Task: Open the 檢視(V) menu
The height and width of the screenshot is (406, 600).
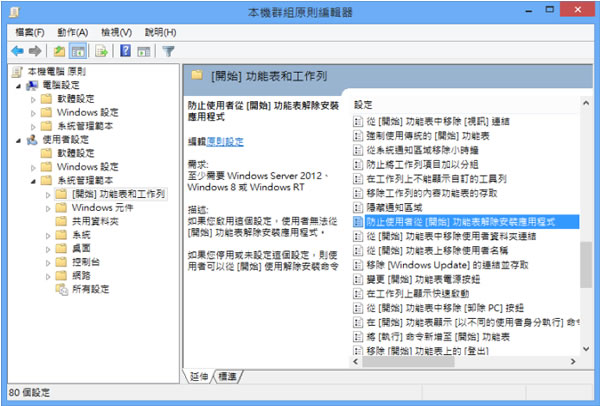Action: [116, 32]
